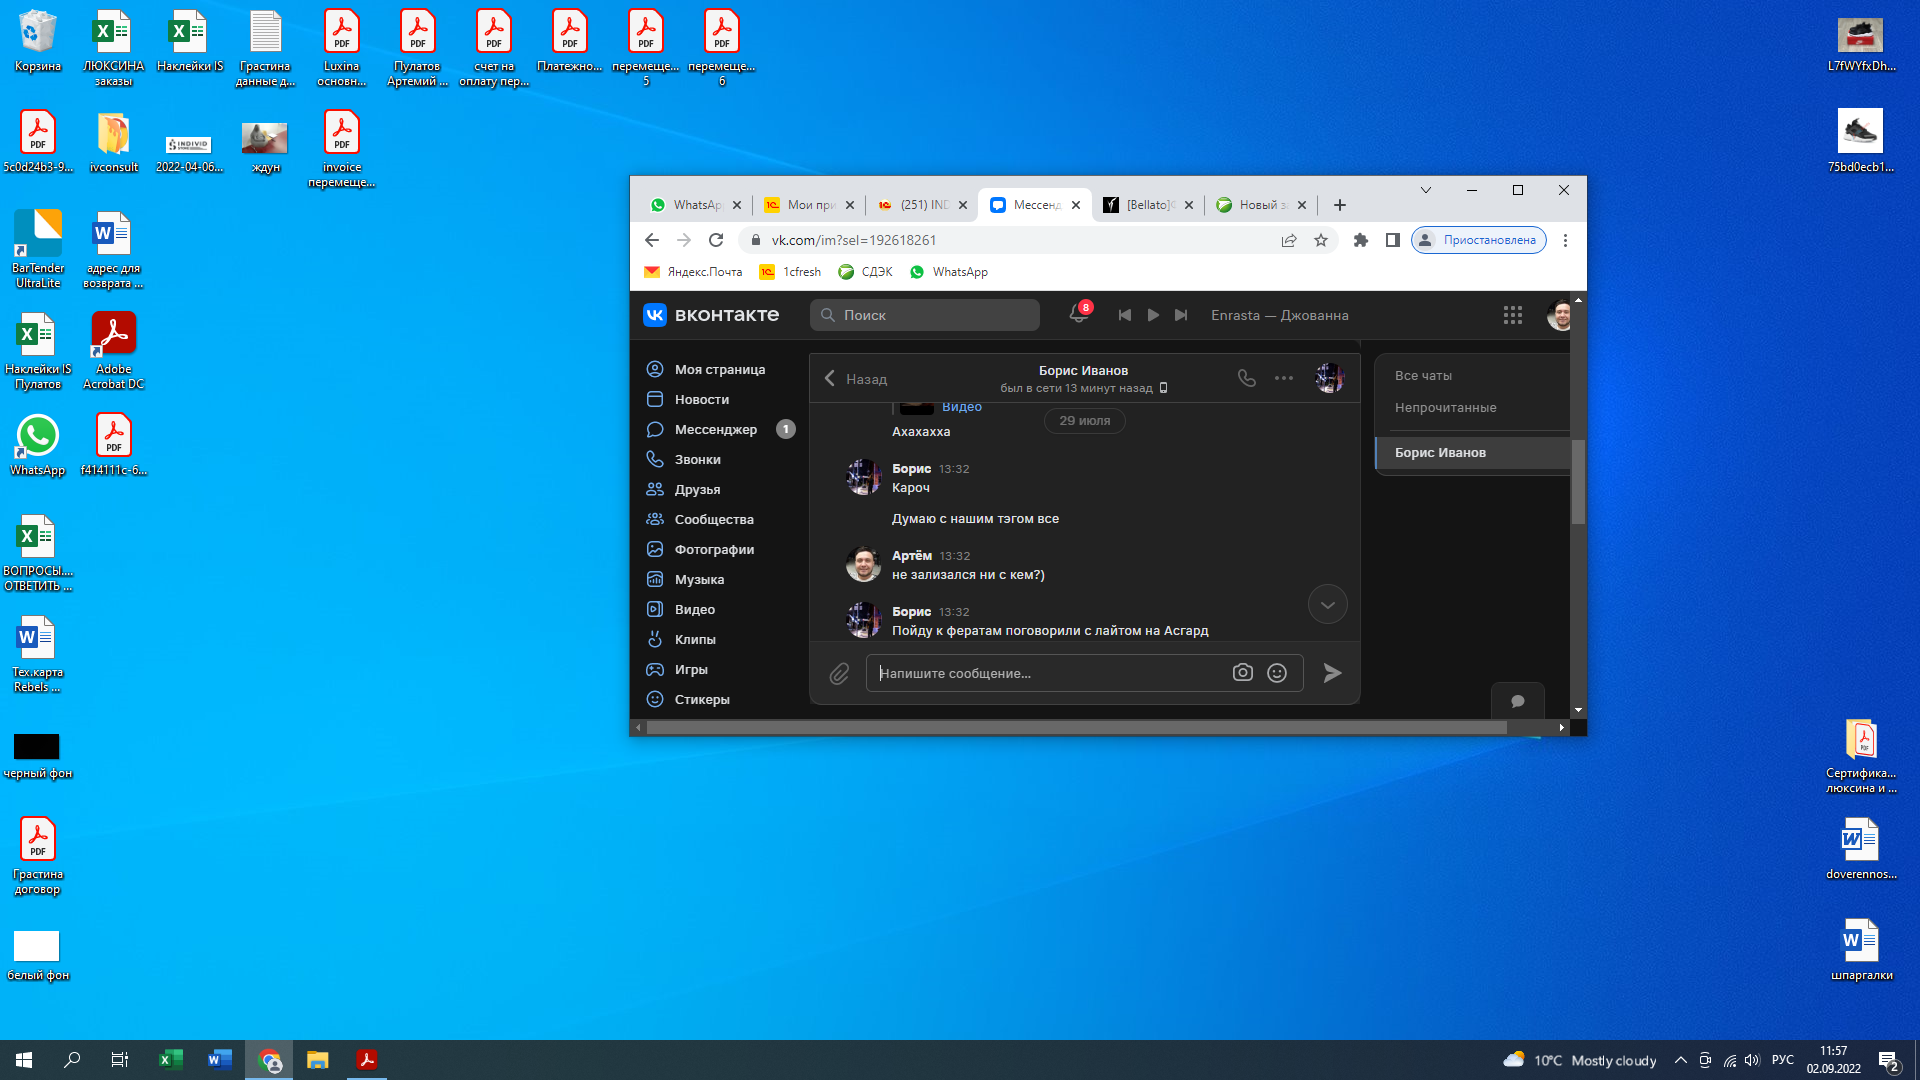Open Новости in sidebar
Image resolution: width=1920 pixels, height=1080 pixels.
702,399
